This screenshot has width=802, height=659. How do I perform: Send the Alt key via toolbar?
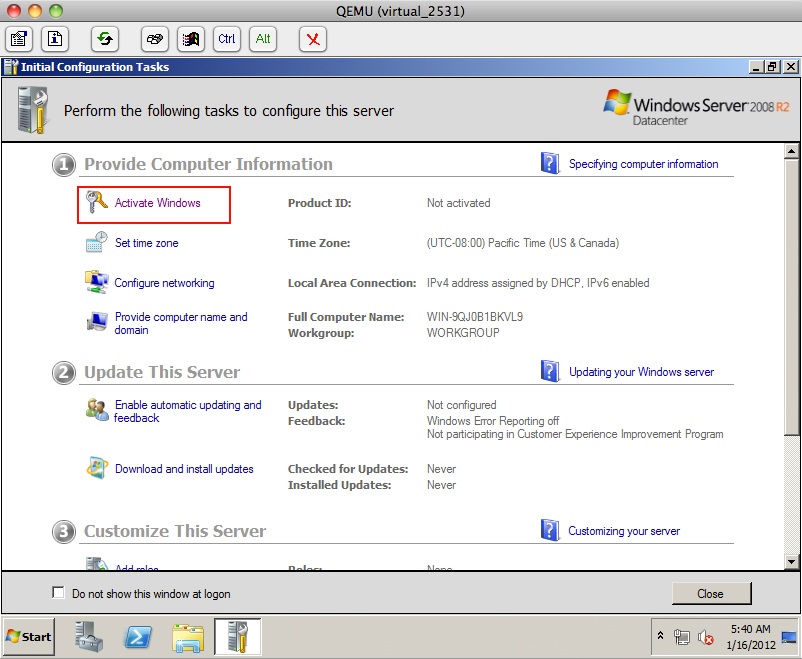pos(263,39)
